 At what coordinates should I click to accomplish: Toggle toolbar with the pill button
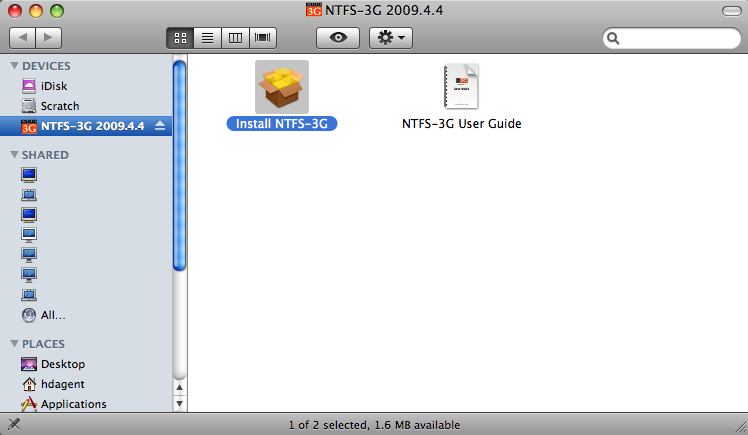[731, 11]
